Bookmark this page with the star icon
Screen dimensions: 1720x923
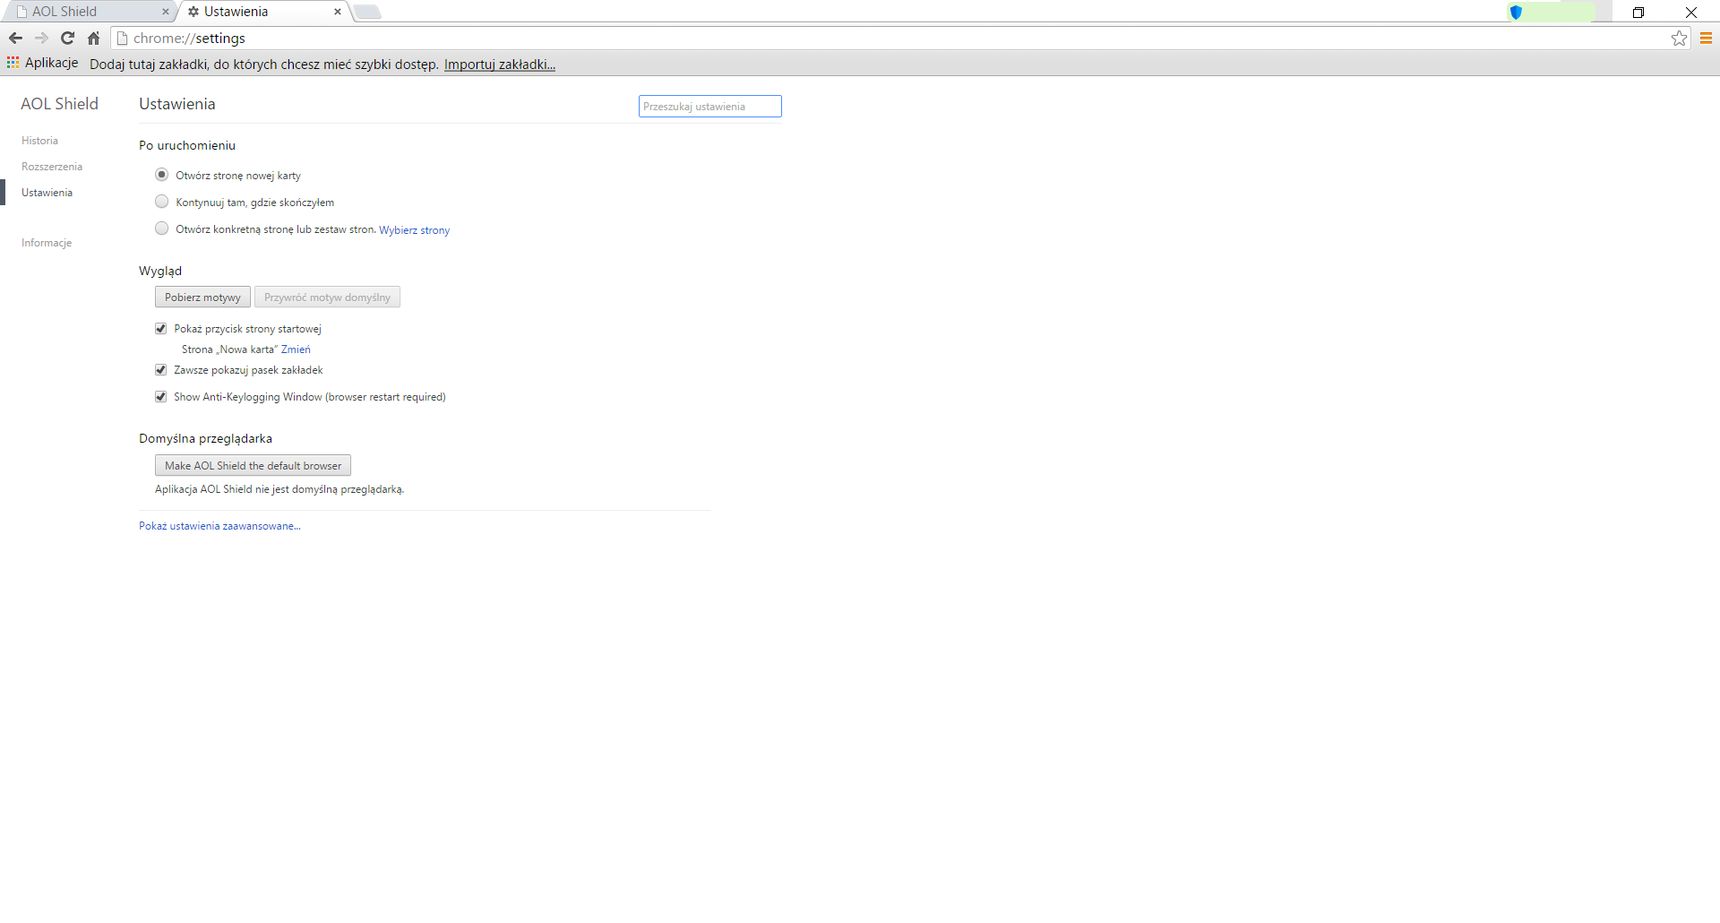[x=1679, y=38]
